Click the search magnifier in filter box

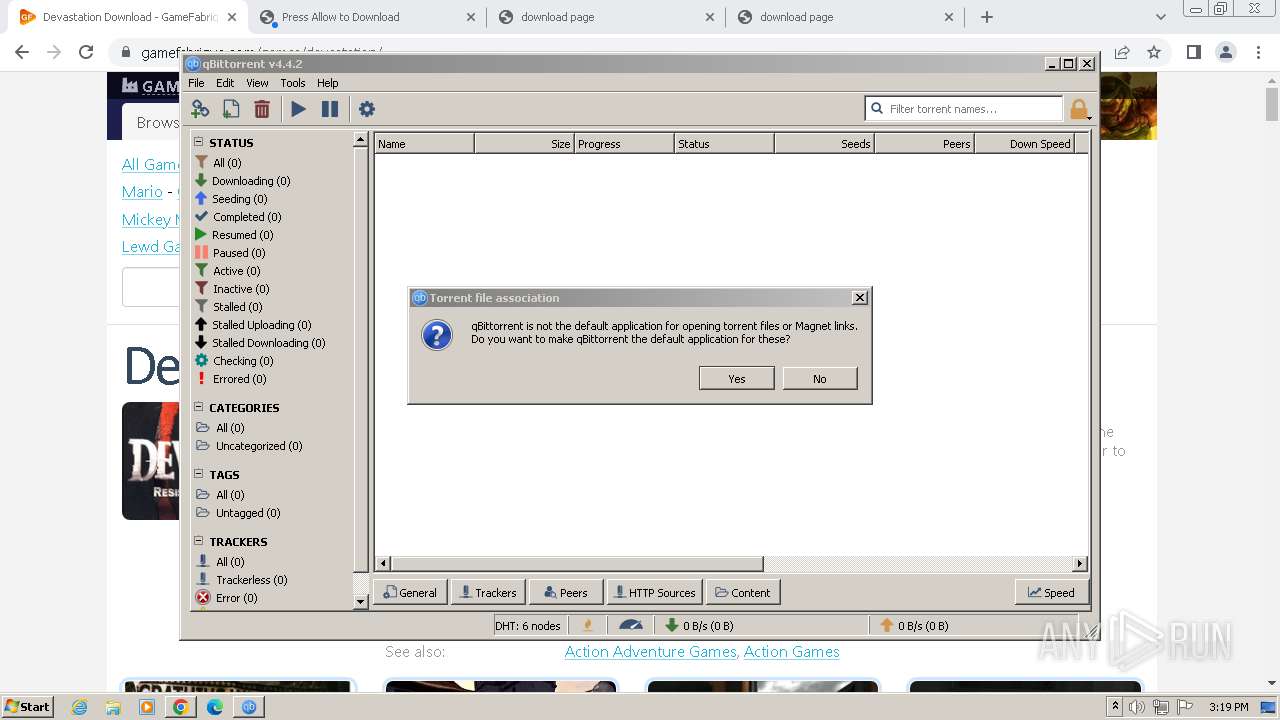[877, 108]
